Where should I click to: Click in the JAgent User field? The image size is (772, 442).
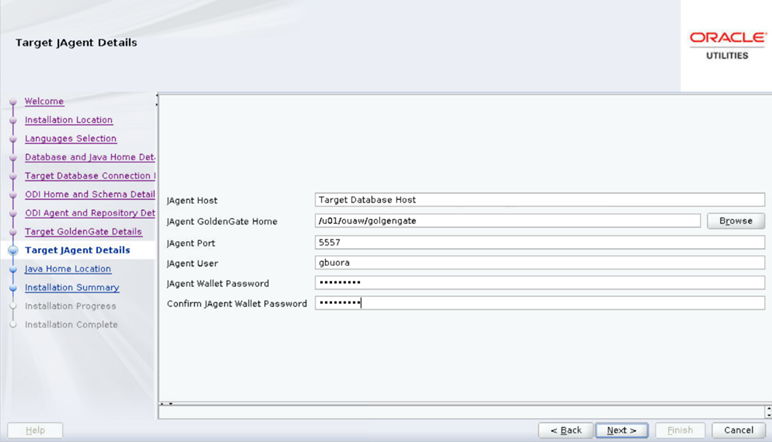click(540, 262)
